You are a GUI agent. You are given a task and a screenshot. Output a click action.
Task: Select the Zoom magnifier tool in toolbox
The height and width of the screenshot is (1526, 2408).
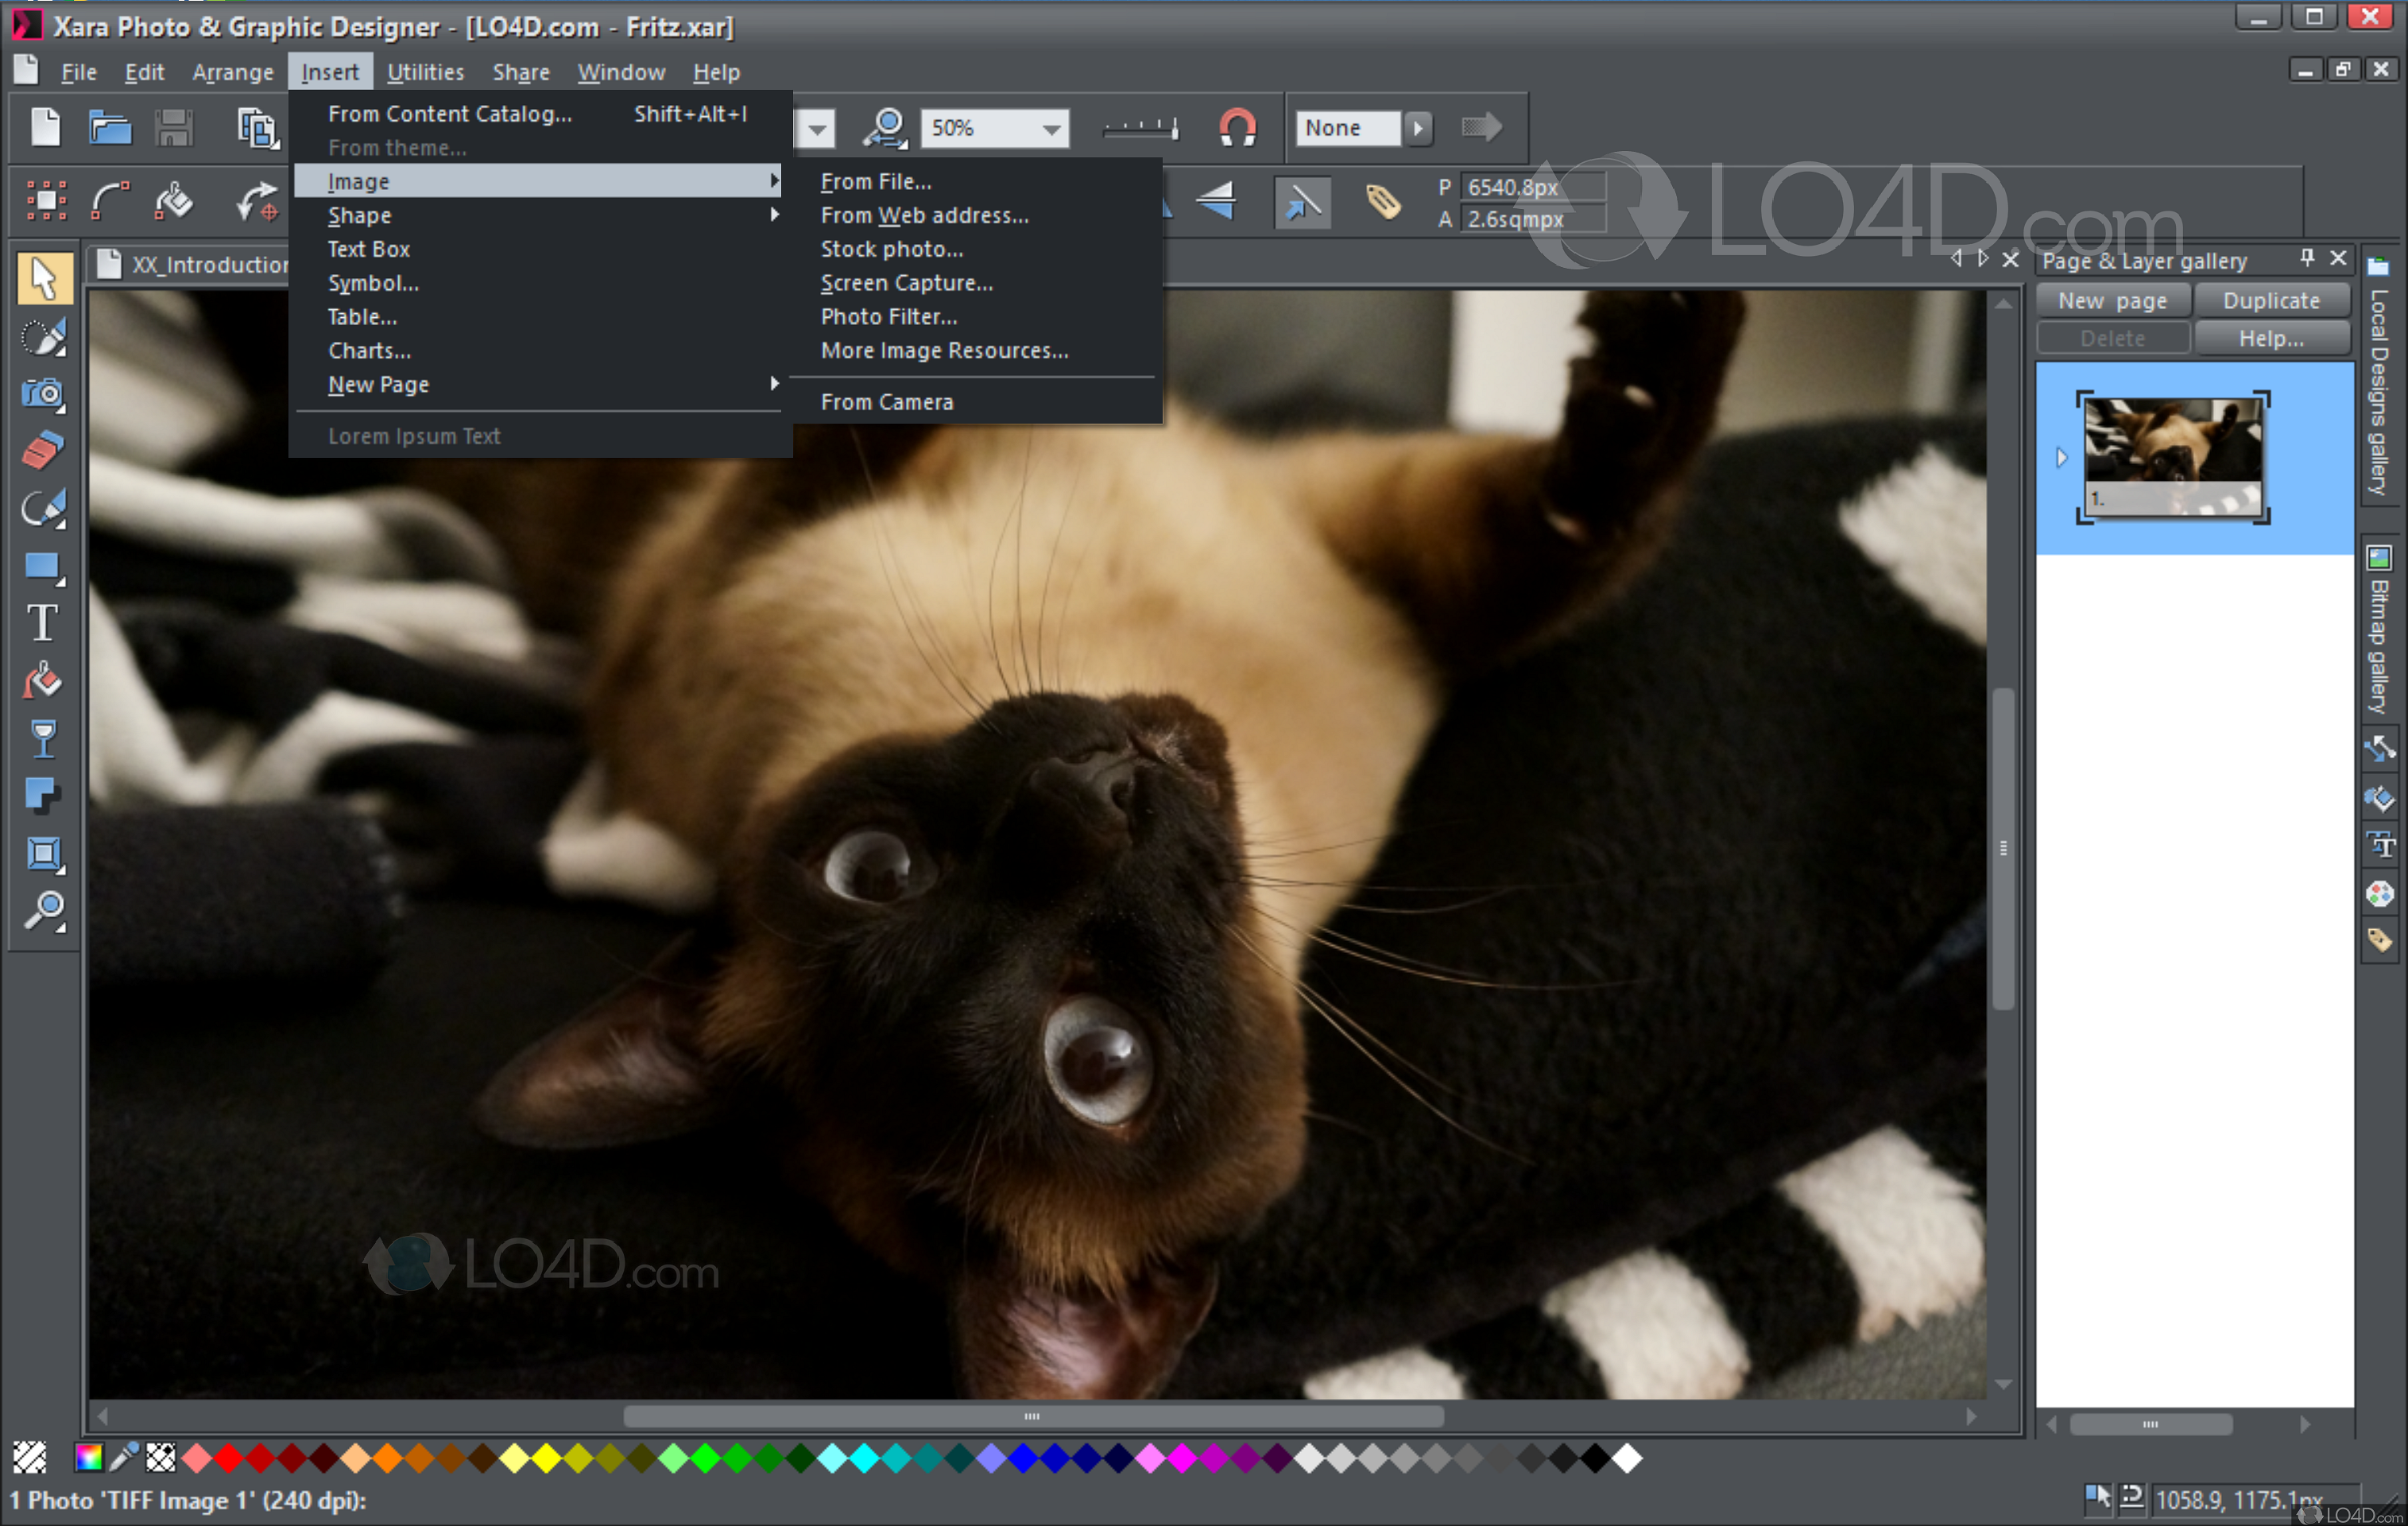44,912
